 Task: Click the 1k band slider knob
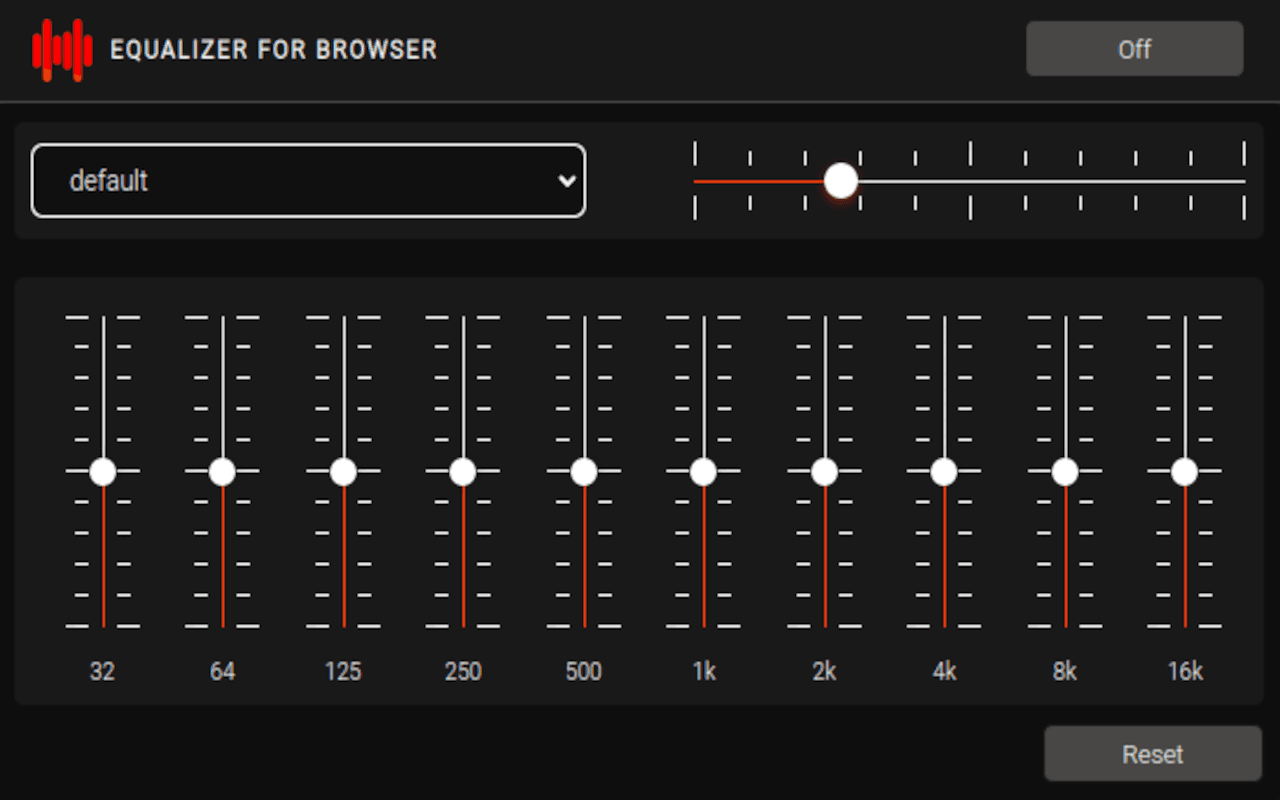pyautogui.click(x=704, y=472)
